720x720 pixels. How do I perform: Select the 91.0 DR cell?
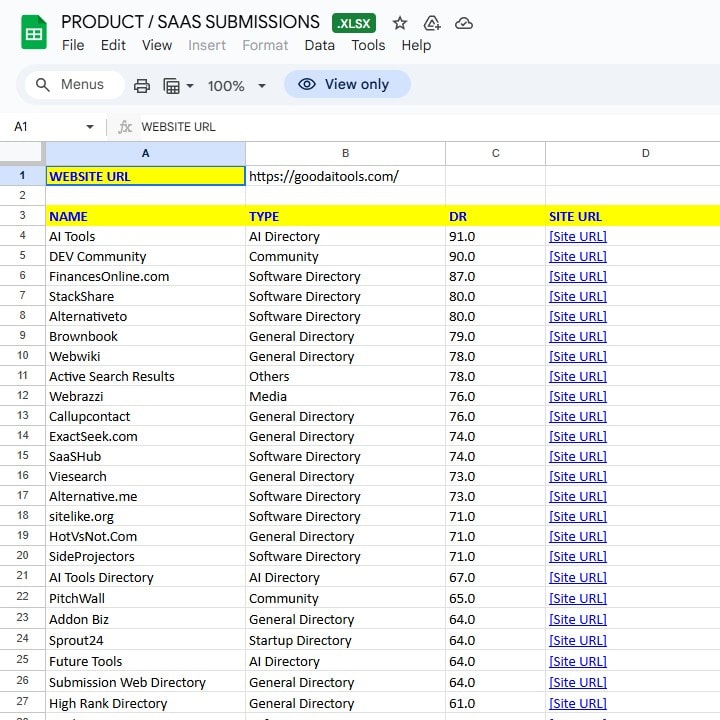(495, 236)
